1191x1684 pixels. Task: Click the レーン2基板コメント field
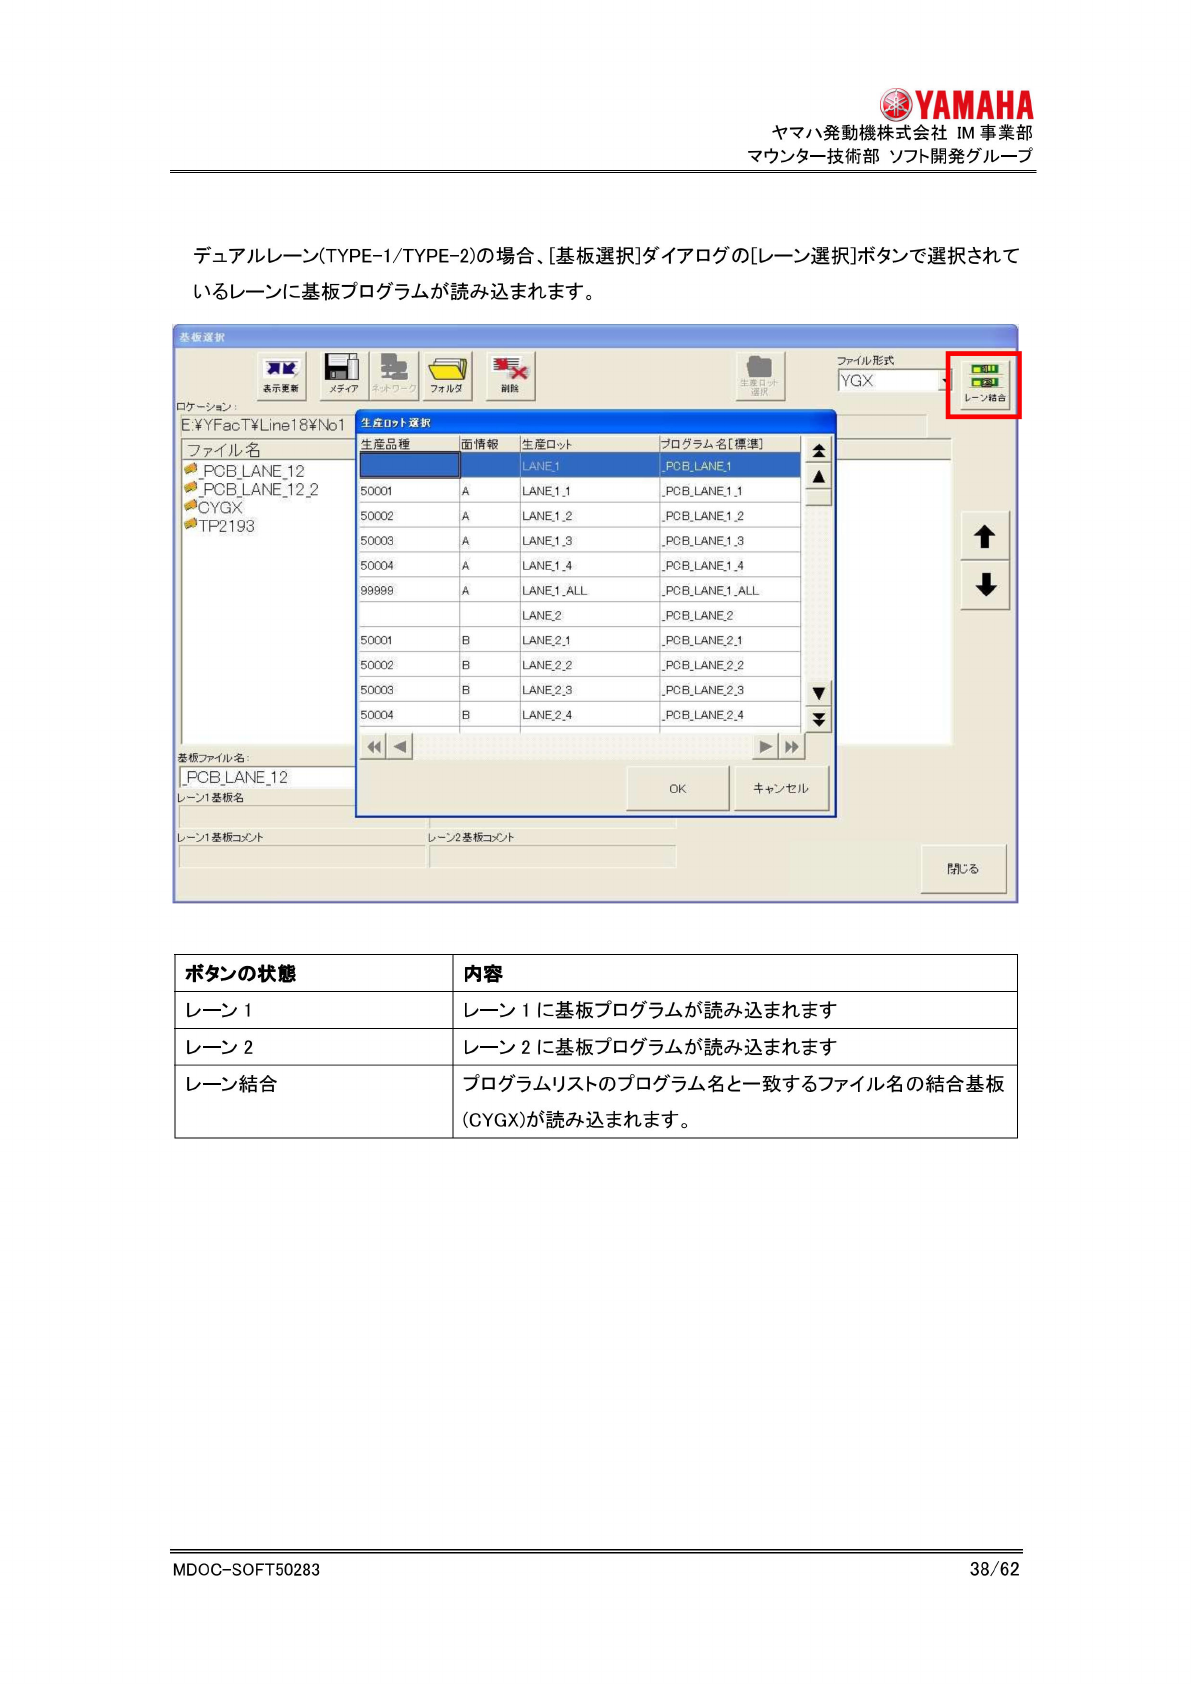point(553,856)
